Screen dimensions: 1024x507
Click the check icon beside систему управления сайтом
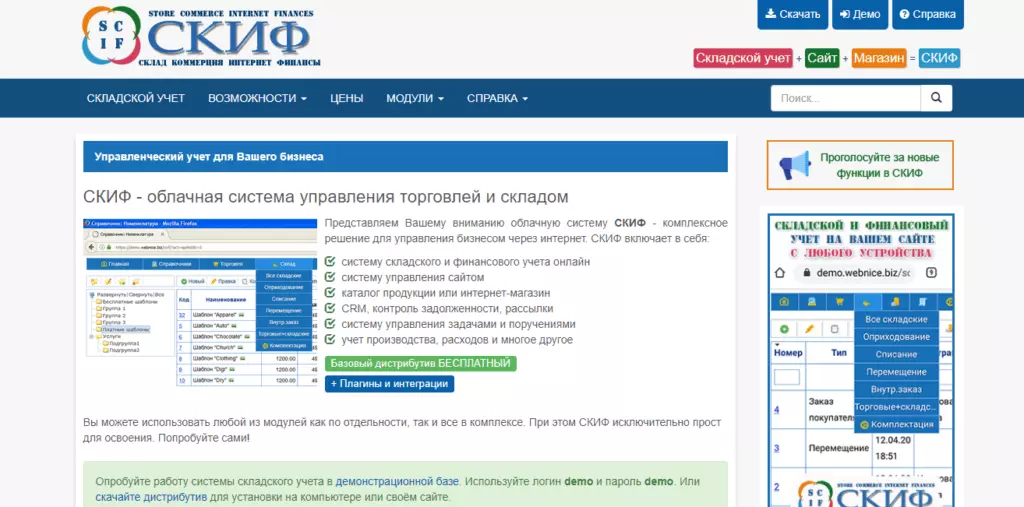tap(330, 277)
